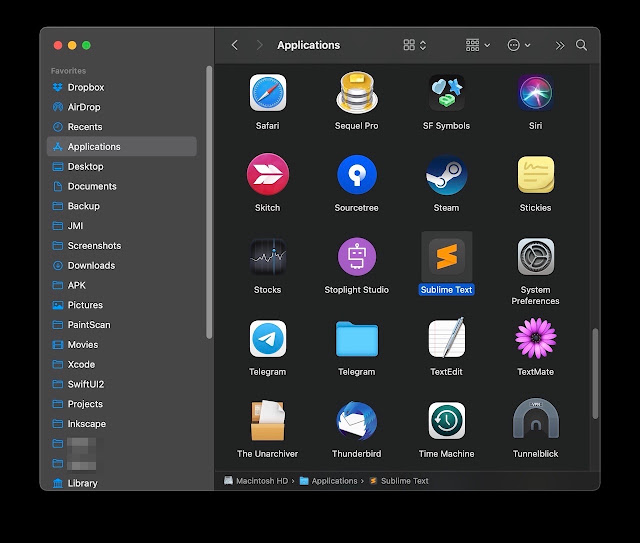Select the Stocks app icon
The image size is (640, 543).
pyautogui.click(x=268, y=257)
